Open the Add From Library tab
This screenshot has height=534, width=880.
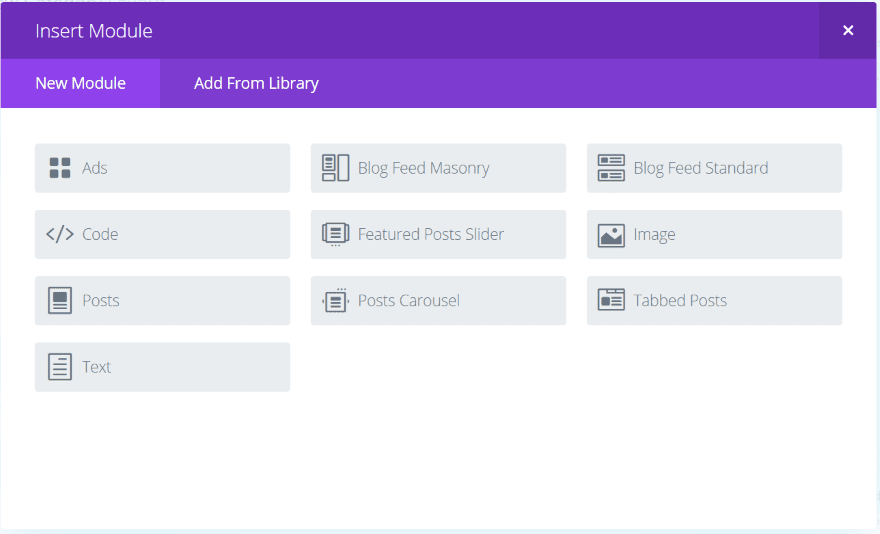point(256,83)
